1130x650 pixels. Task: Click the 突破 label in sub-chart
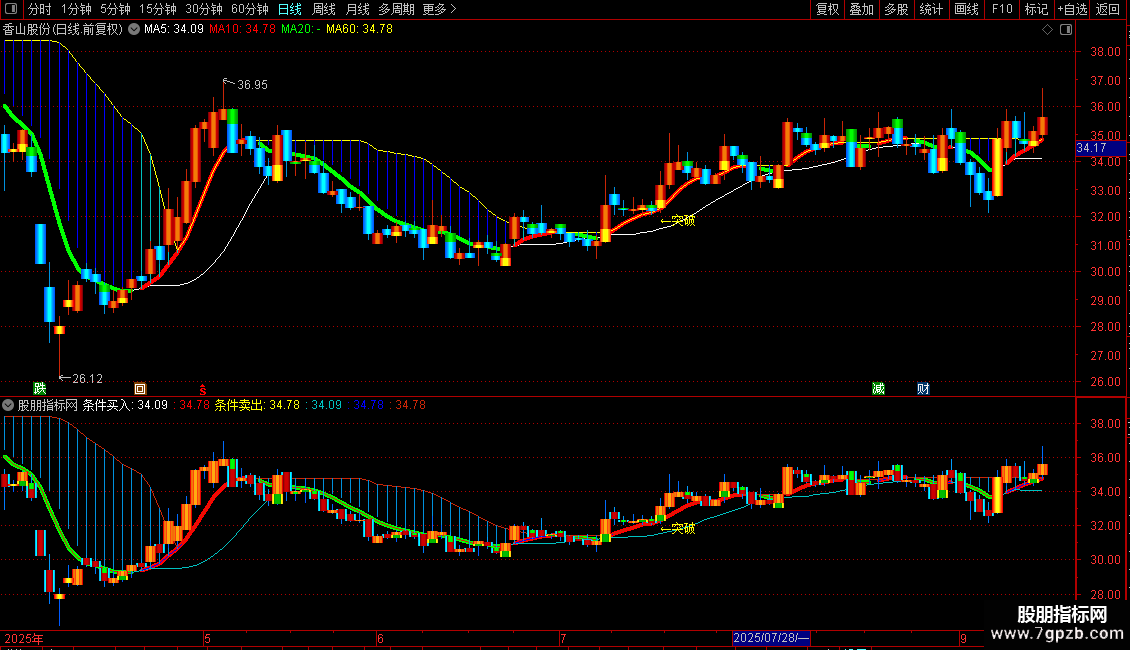(683, 528)
